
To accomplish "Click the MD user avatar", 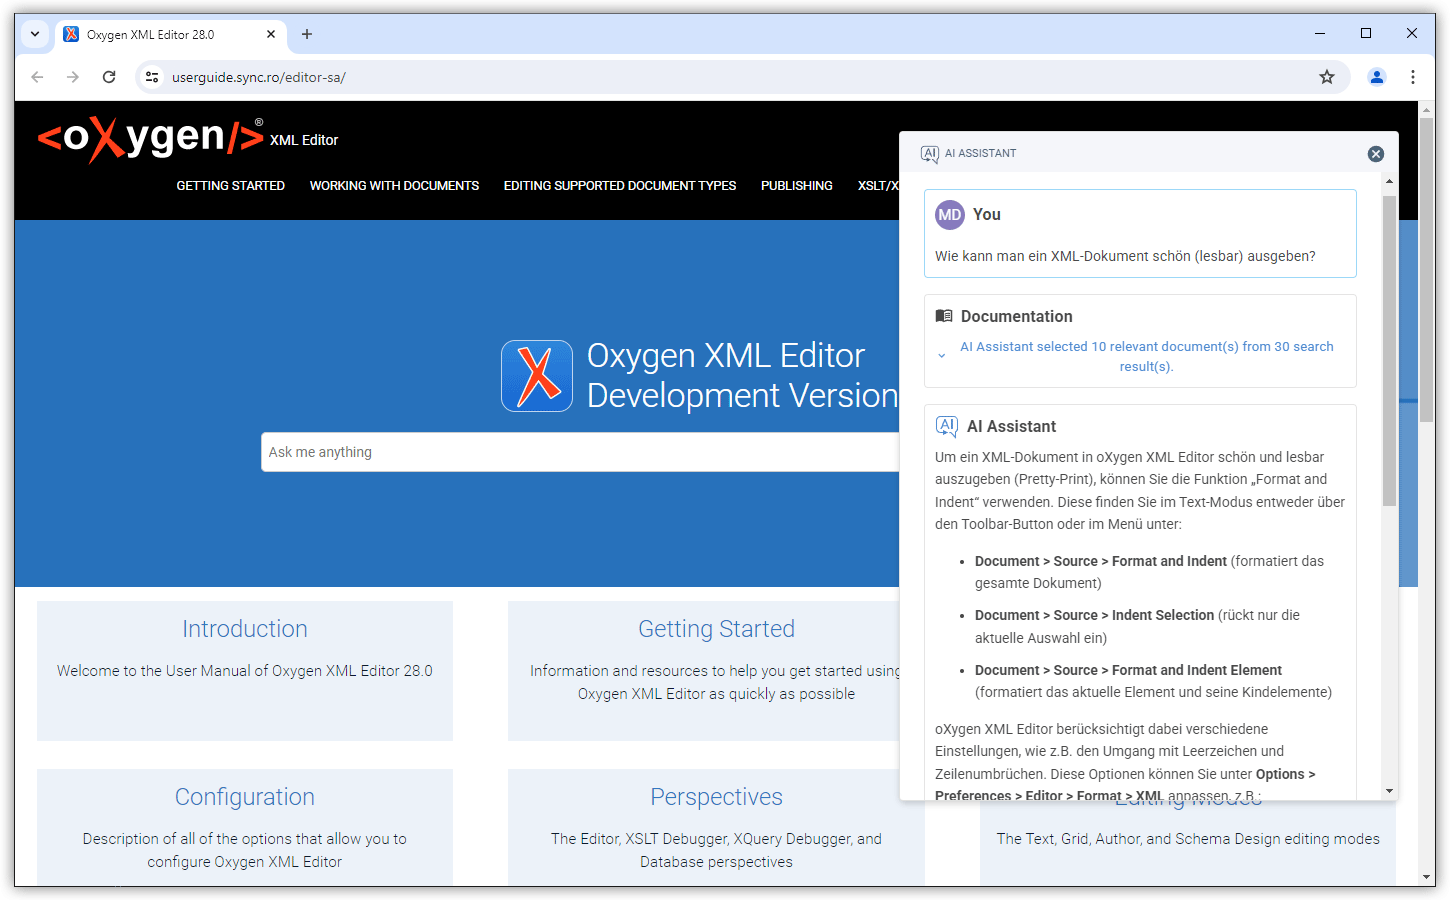I will 949,215.
